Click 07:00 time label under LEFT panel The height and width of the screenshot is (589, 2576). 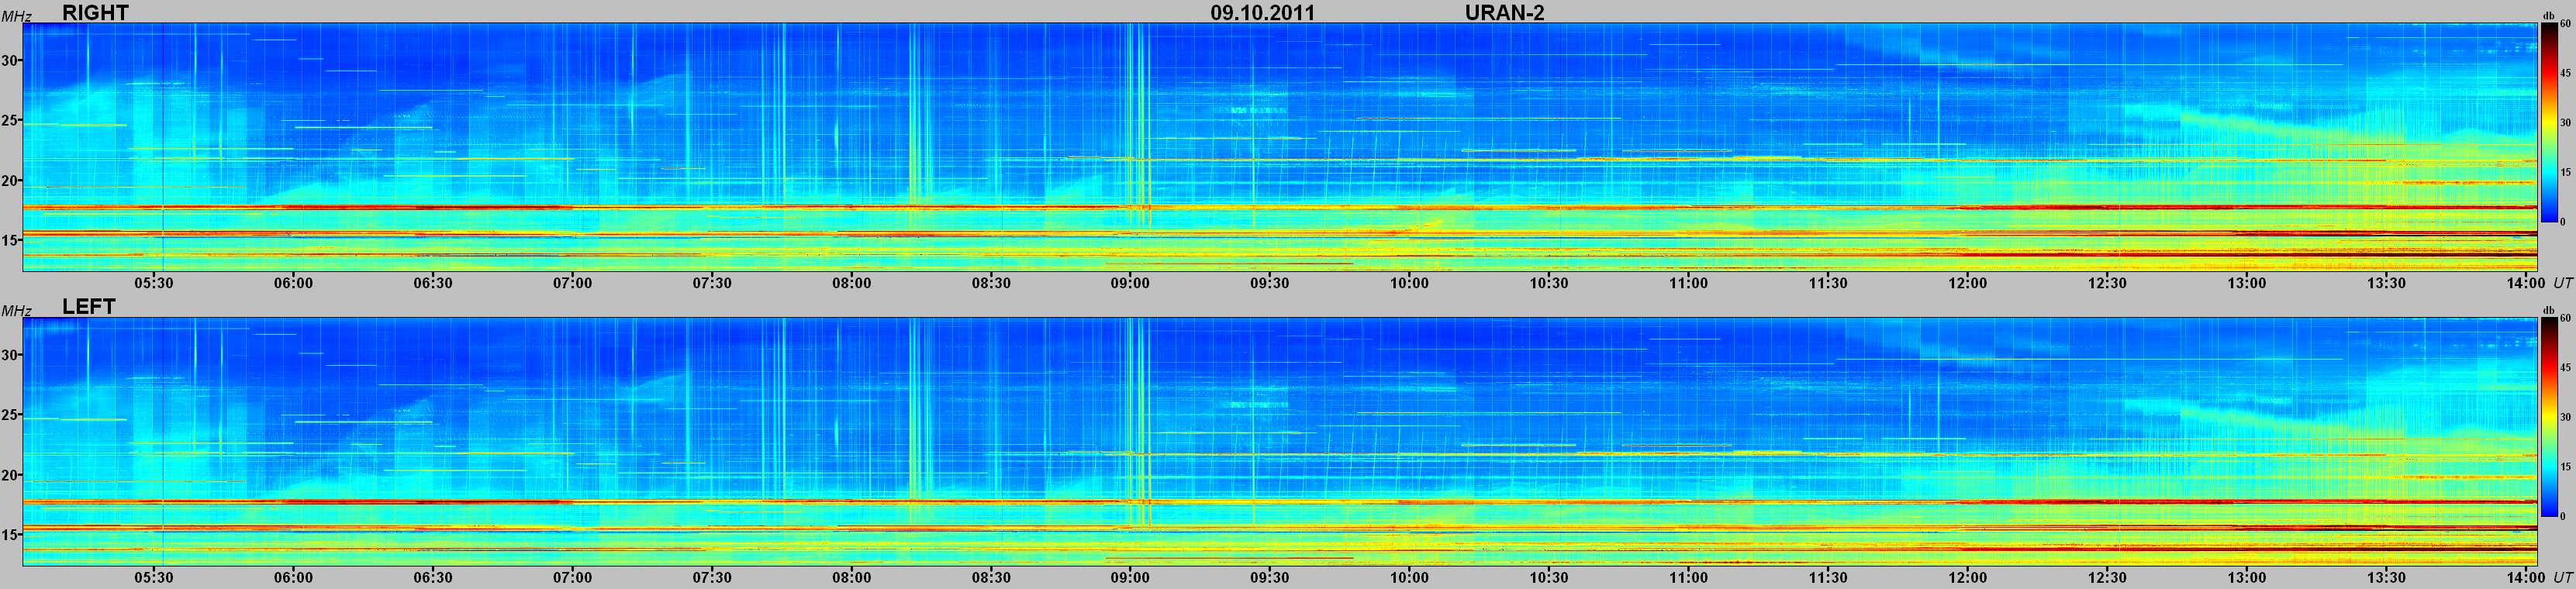coord(572,577)
